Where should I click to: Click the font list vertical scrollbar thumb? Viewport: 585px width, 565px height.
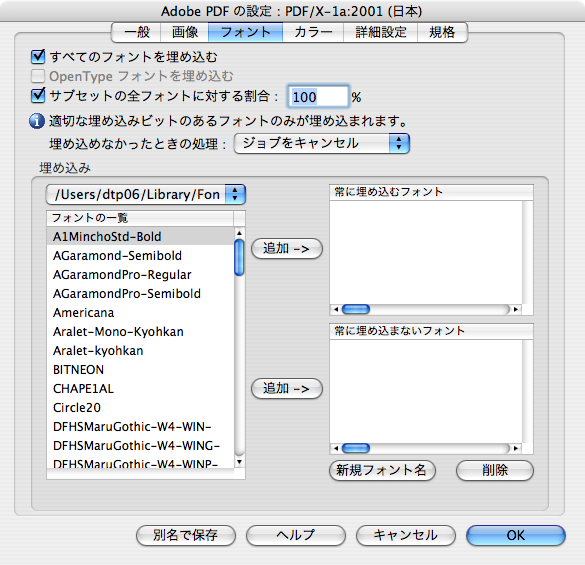[240, 257]
